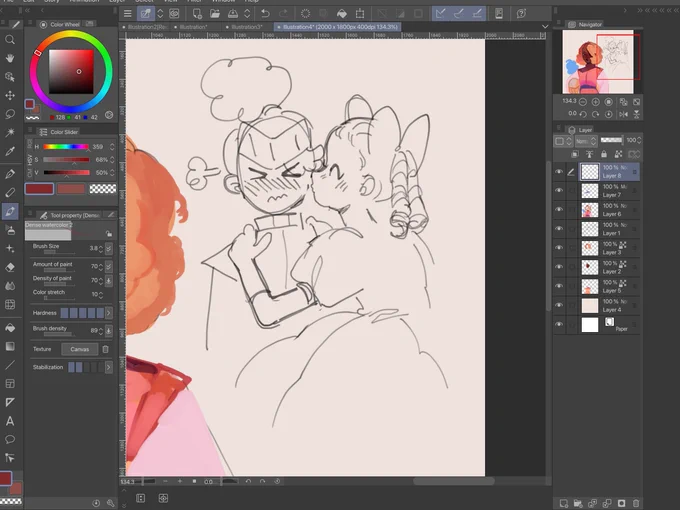Toggle Snap to Special Ruler
This screenshot has height=510, width=680.
pos(459,14)
